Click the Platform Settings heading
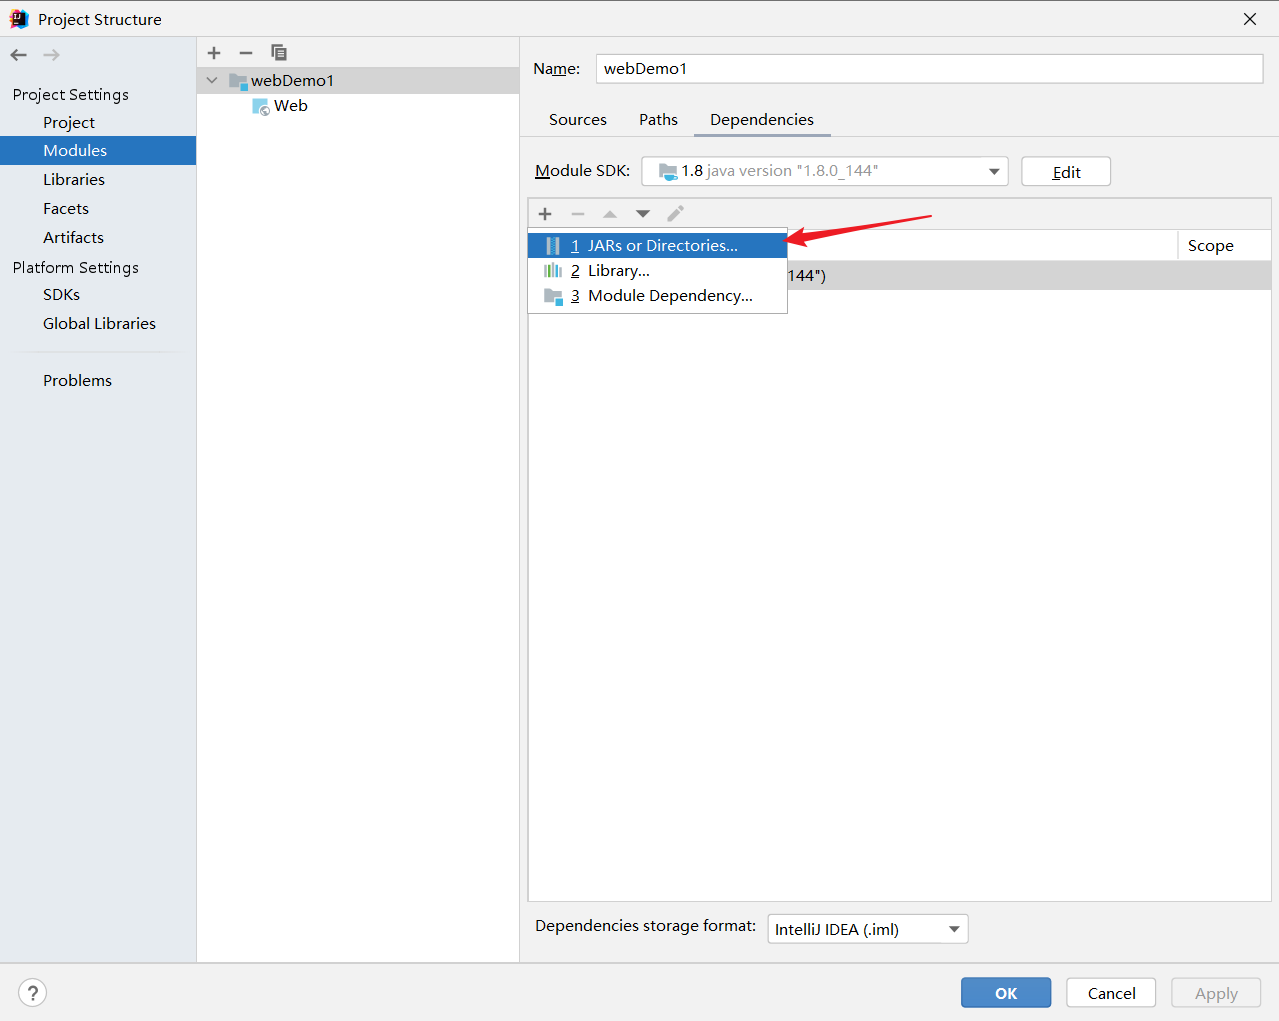The image size is (1279, 1021). click(x=76, y=267)
